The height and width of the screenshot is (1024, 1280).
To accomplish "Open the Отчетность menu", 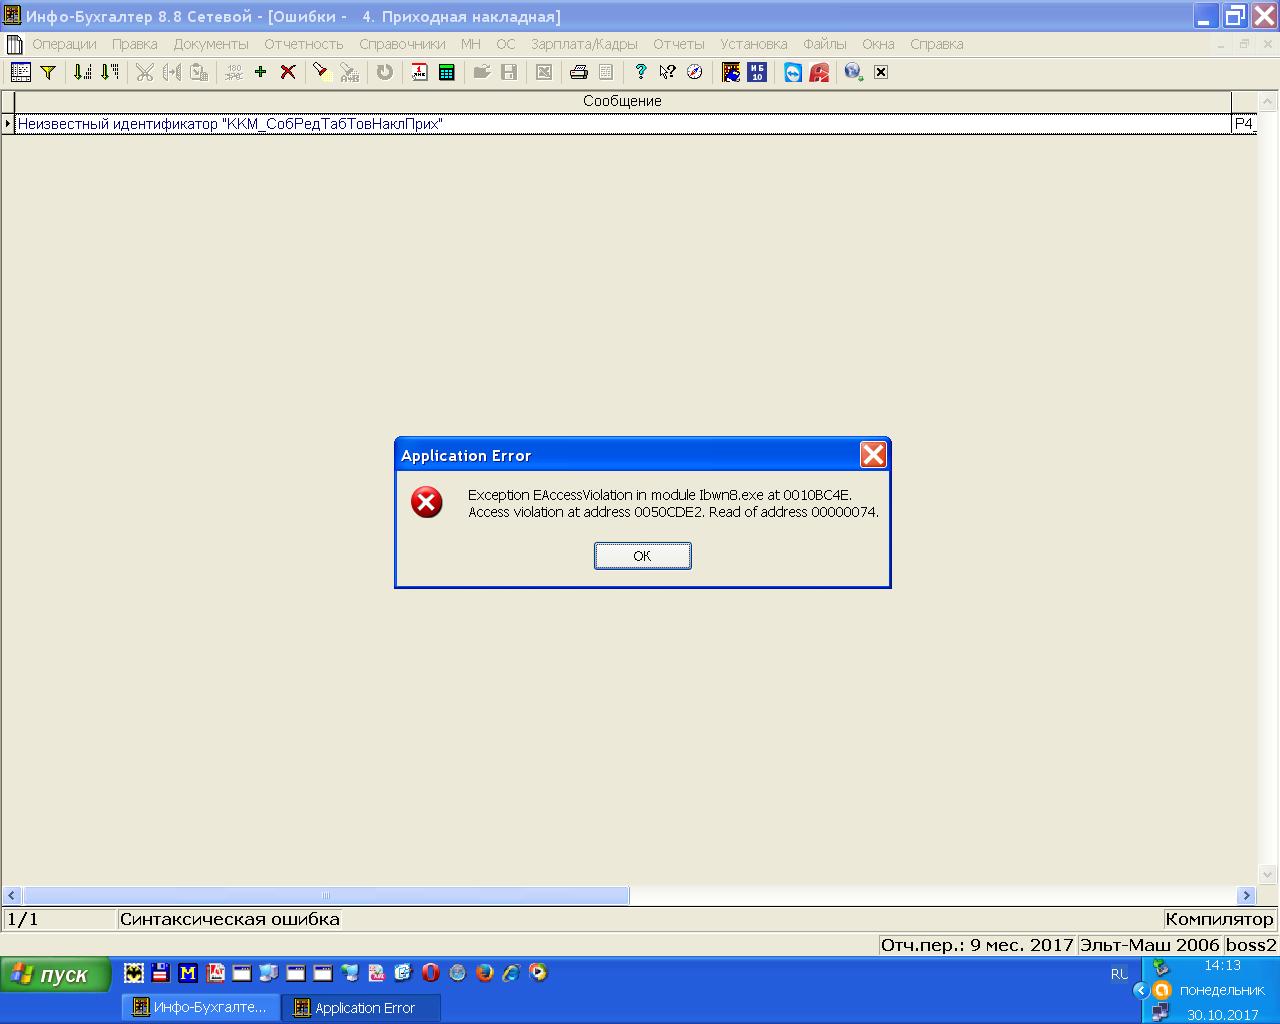I will [x=304, y=44].
